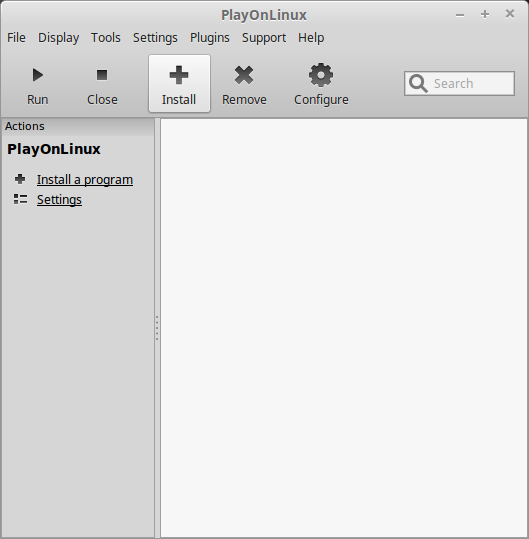
Task: Open the Support menu
Action: point(264,37)
